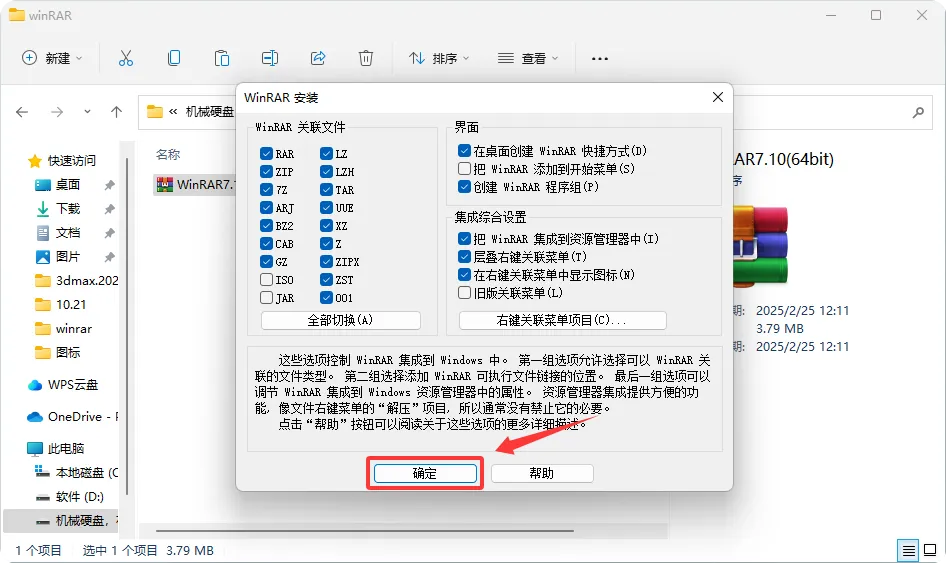Click the Paste clipboard icon in Explorer toolbar
The height and width of the screenshot is (563, 946).
coord(221,58)
